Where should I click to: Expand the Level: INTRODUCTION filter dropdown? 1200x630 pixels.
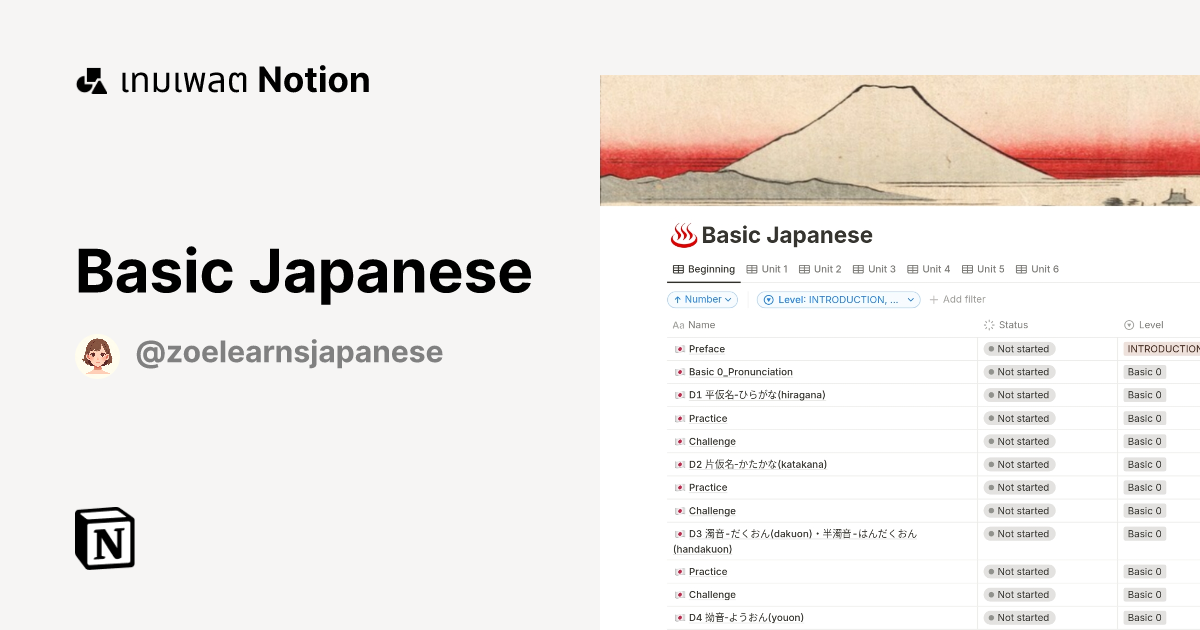(x=838, y=299)
